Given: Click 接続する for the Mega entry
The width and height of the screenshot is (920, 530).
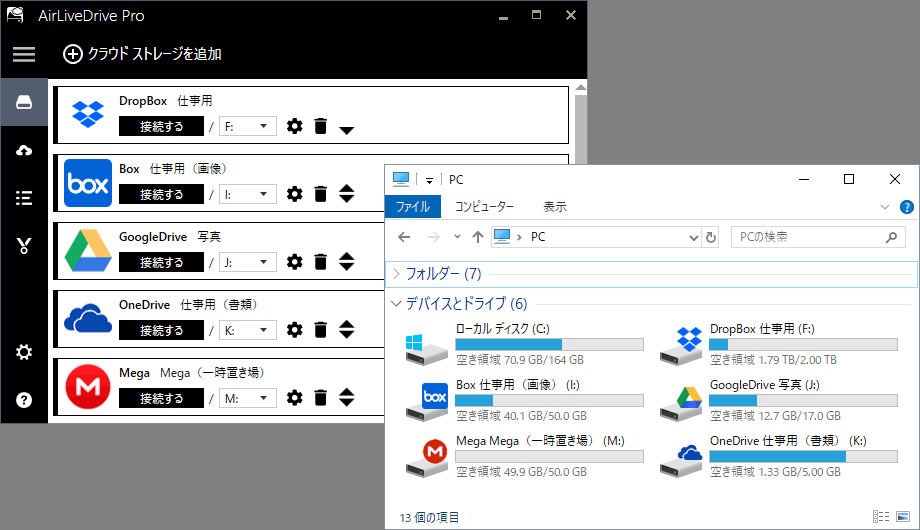Looking at the screenshot, I should [x=161, y=399].
